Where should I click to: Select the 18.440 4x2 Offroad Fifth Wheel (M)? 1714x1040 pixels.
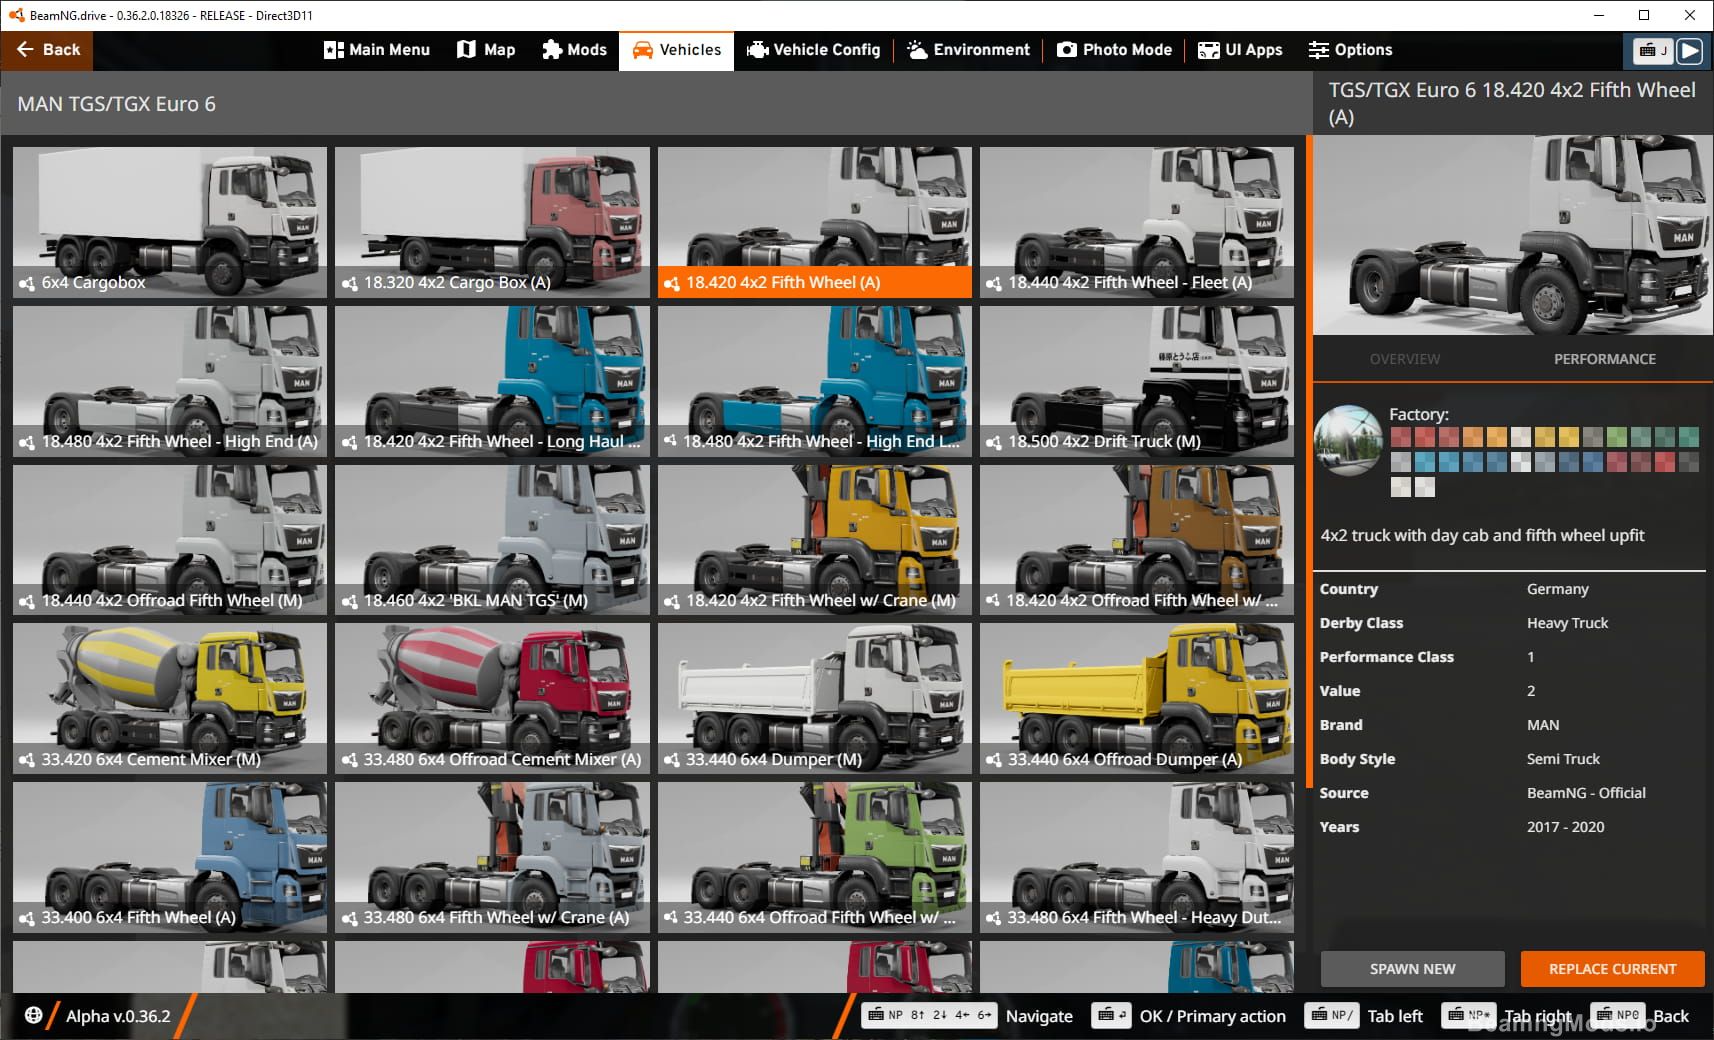click(170, 540)
